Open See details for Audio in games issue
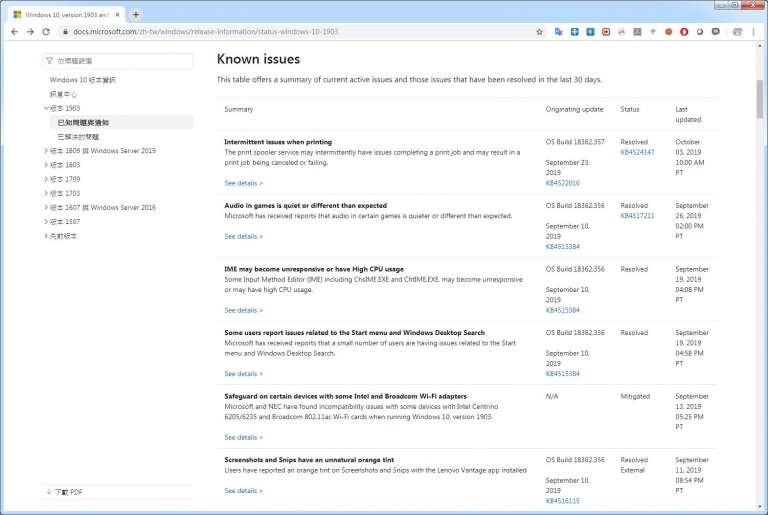This screenshot has width=768, height=515. tap(243, 237)
